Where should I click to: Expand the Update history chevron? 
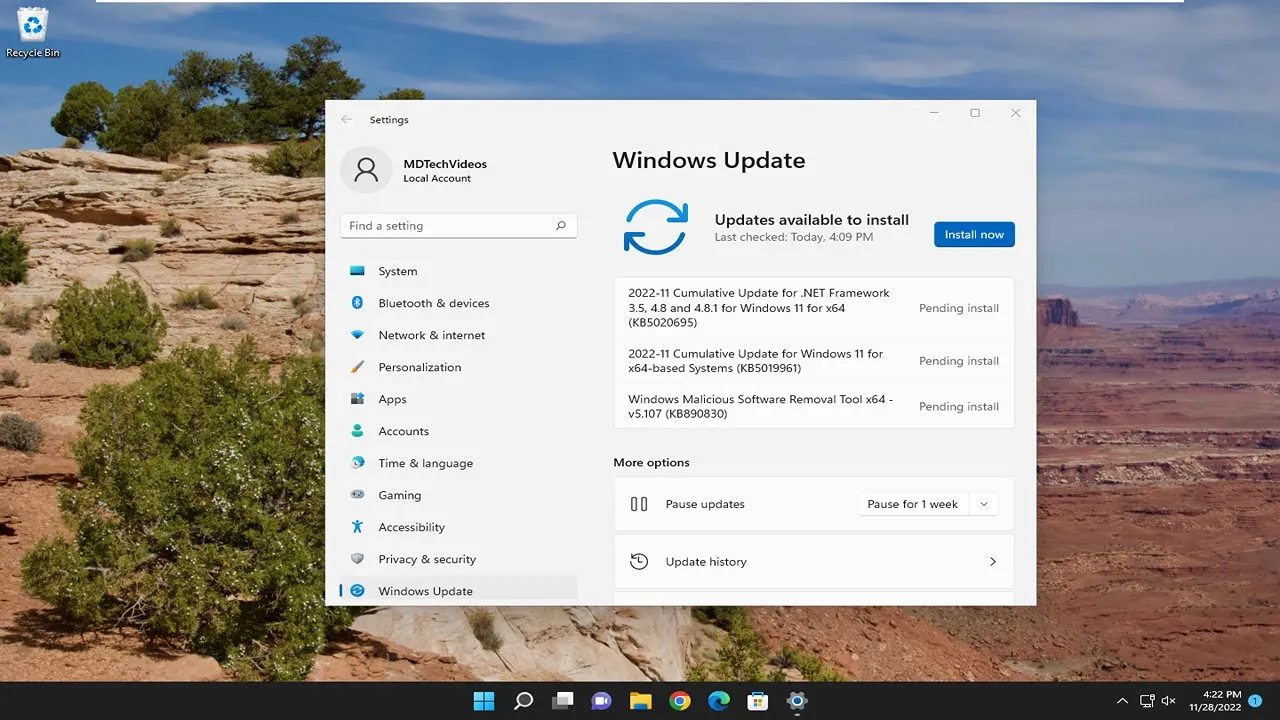(x=993, y=562)
